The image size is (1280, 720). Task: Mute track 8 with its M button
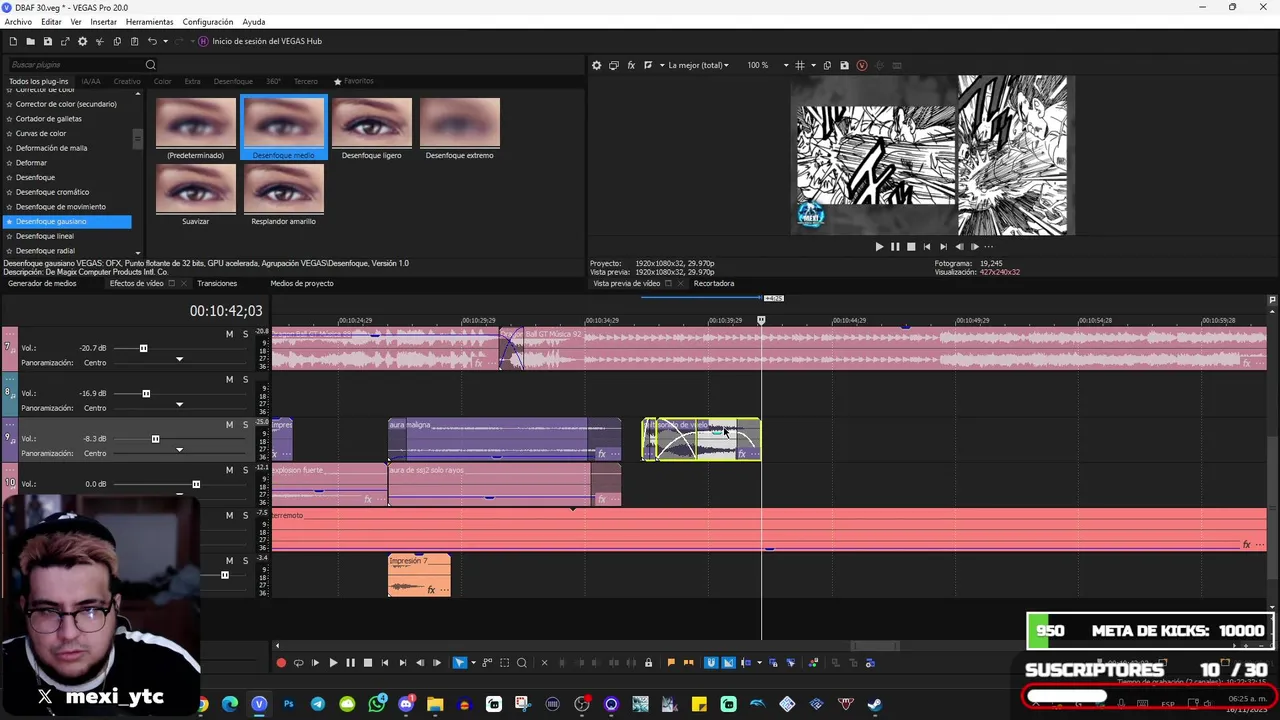[229, 379]
